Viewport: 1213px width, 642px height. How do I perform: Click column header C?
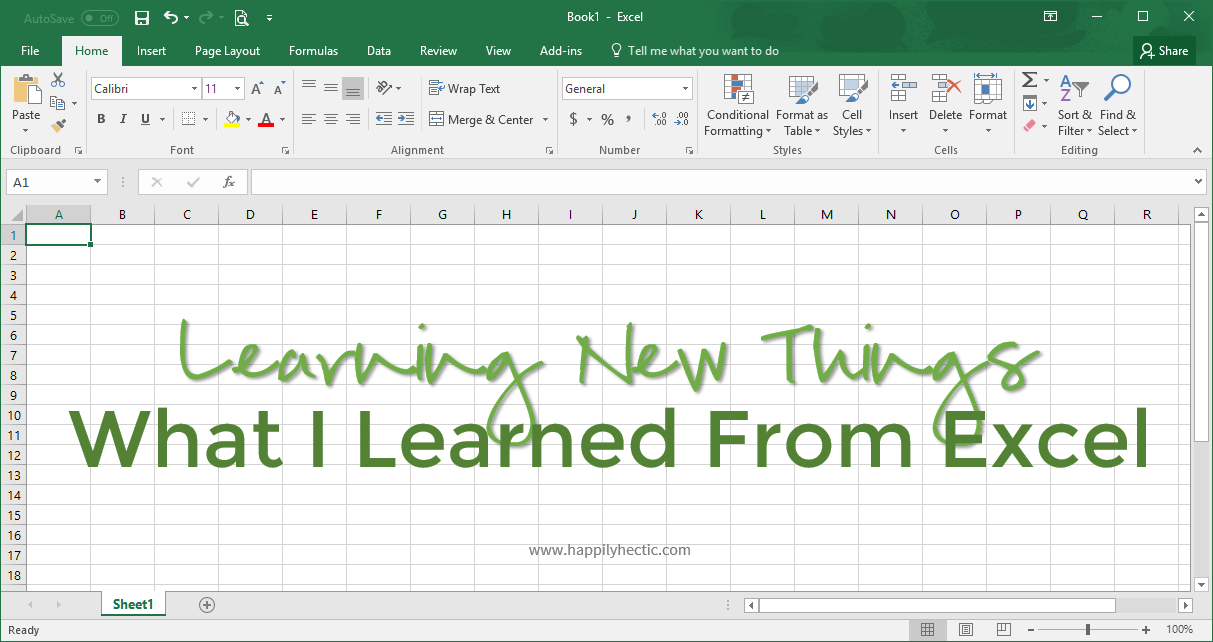pyautogui.click(x=186, y=214)
